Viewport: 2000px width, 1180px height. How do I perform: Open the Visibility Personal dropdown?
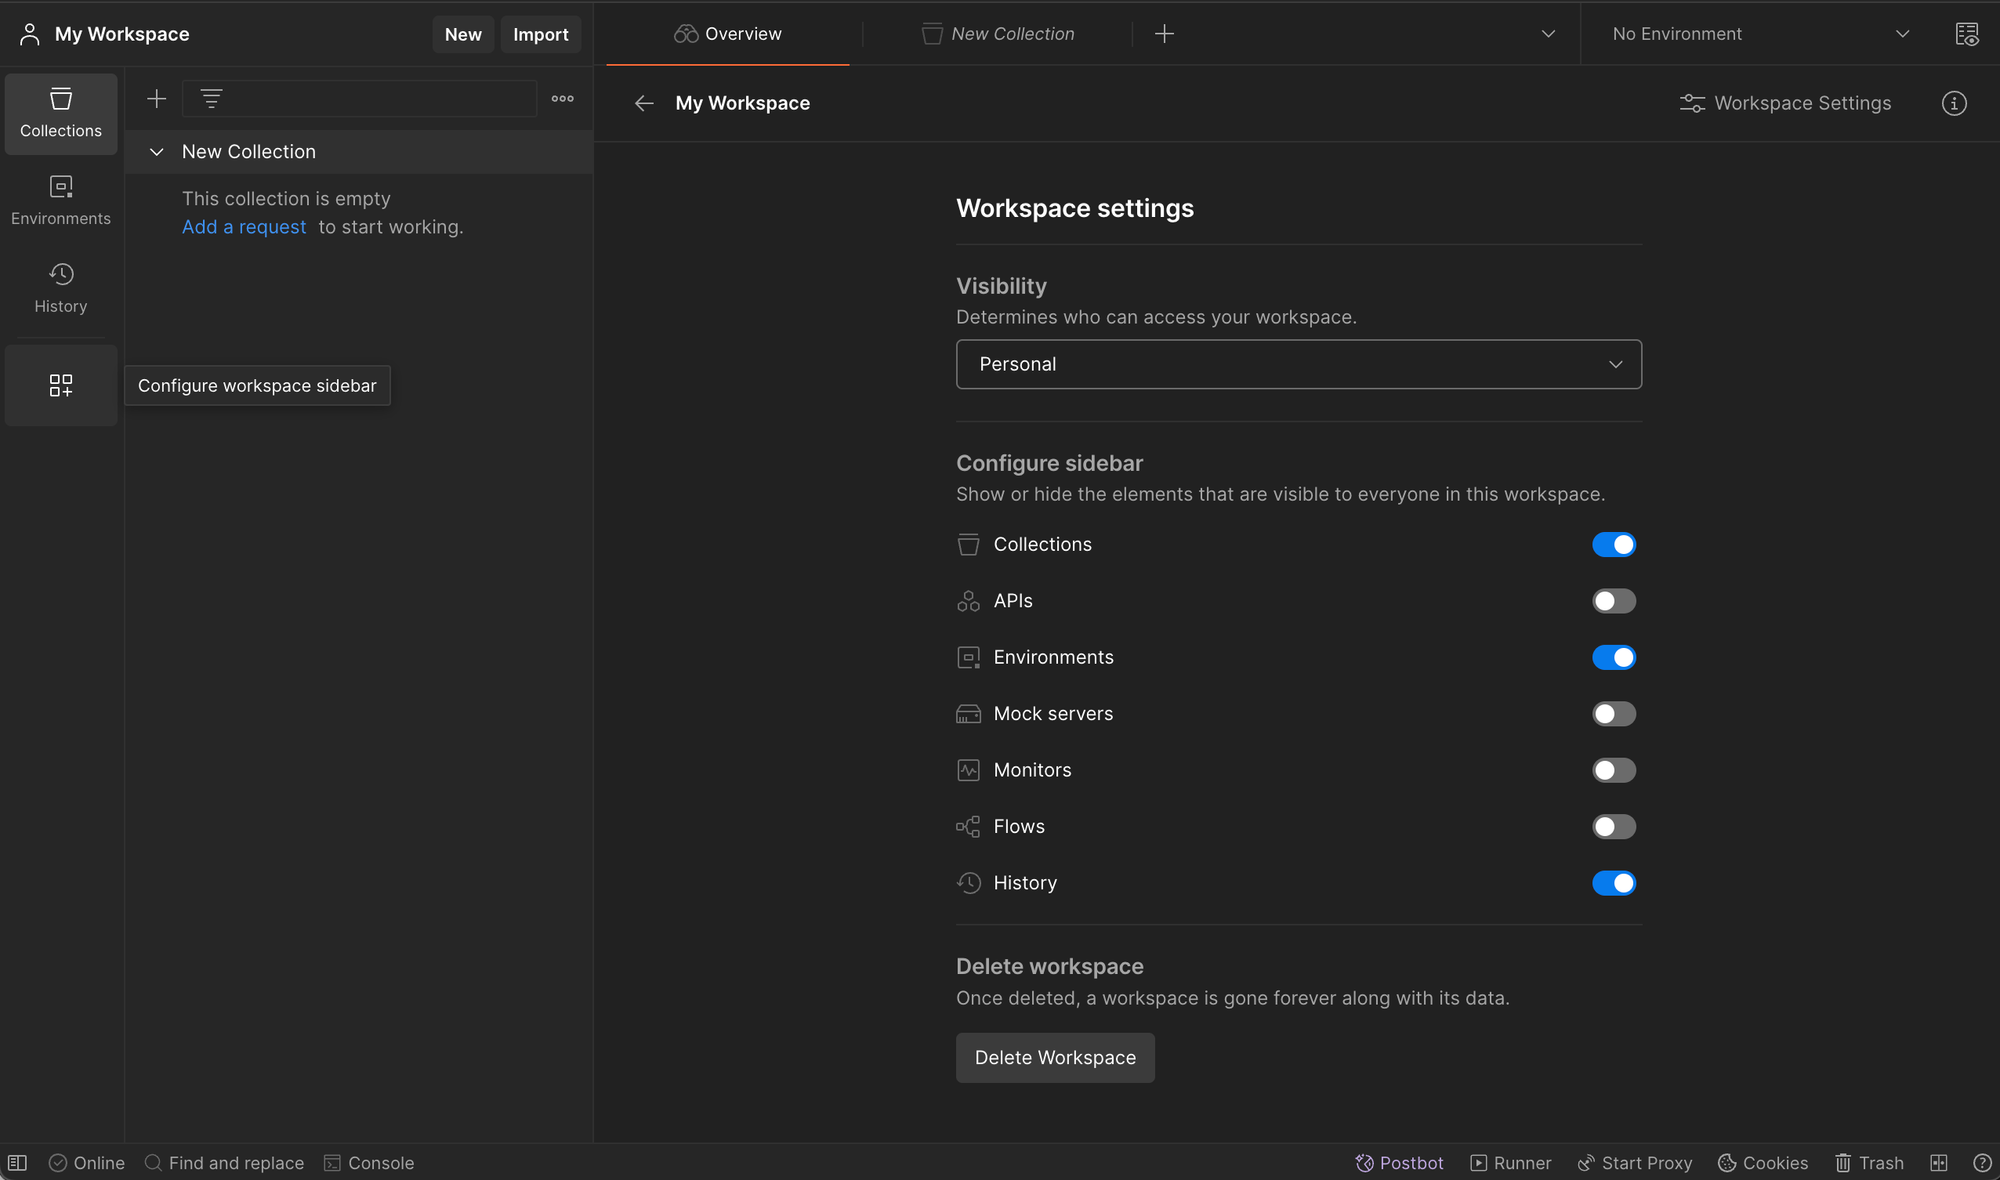[1298, 364]
